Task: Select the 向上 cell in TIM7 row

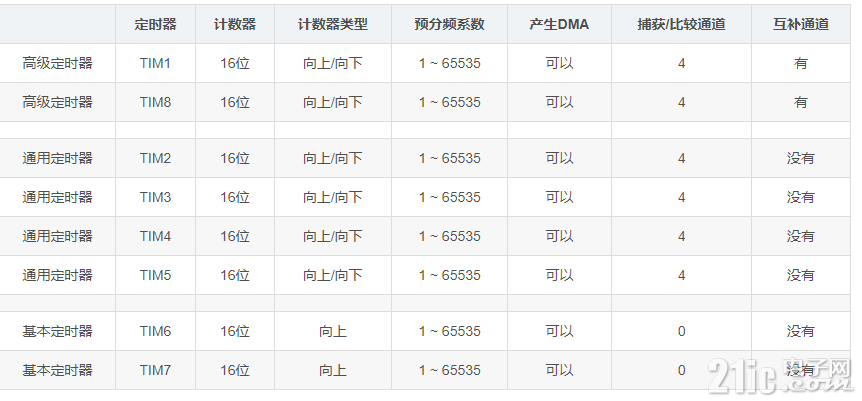Action: tap(333, 370)
